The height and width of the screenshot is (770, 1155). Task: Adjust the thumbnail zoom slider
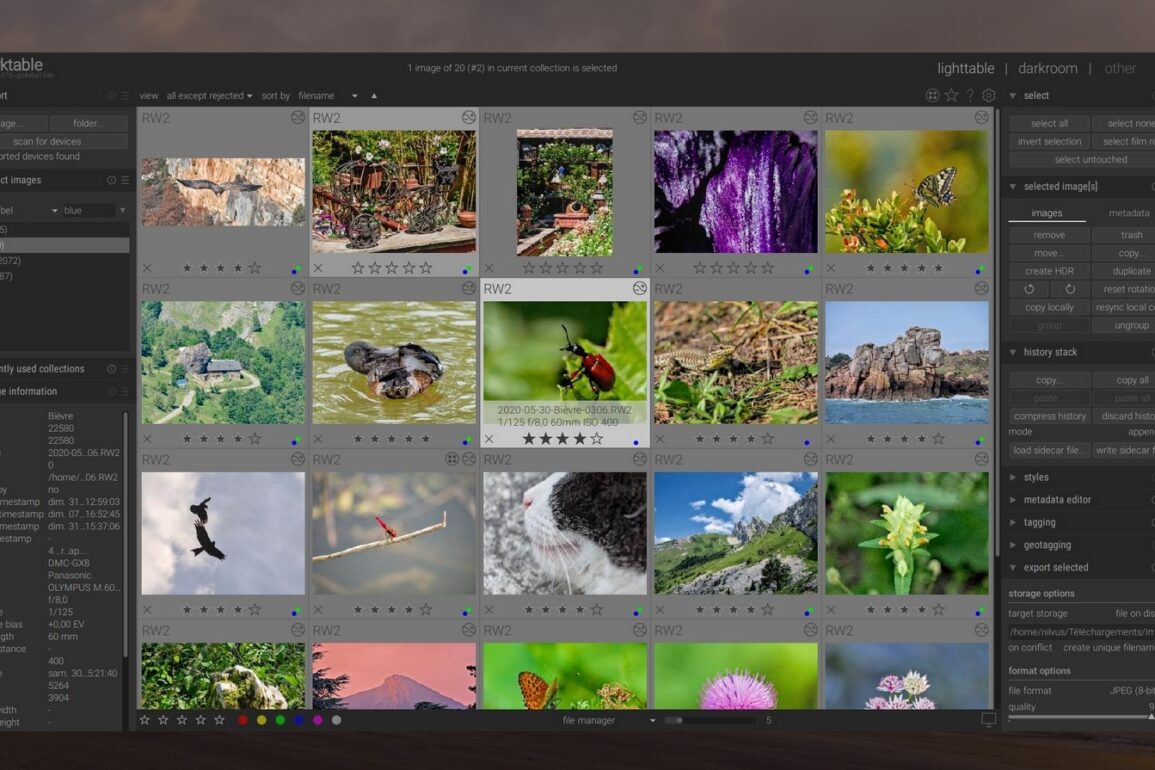(x=710, y=720)
